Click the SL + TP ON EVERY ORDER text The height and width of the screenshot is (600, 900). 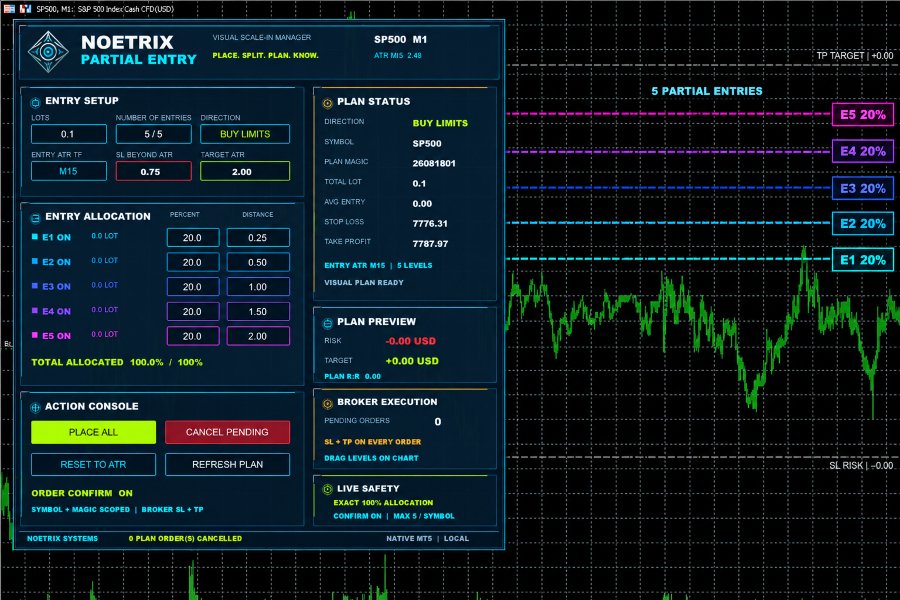point(373,442)
